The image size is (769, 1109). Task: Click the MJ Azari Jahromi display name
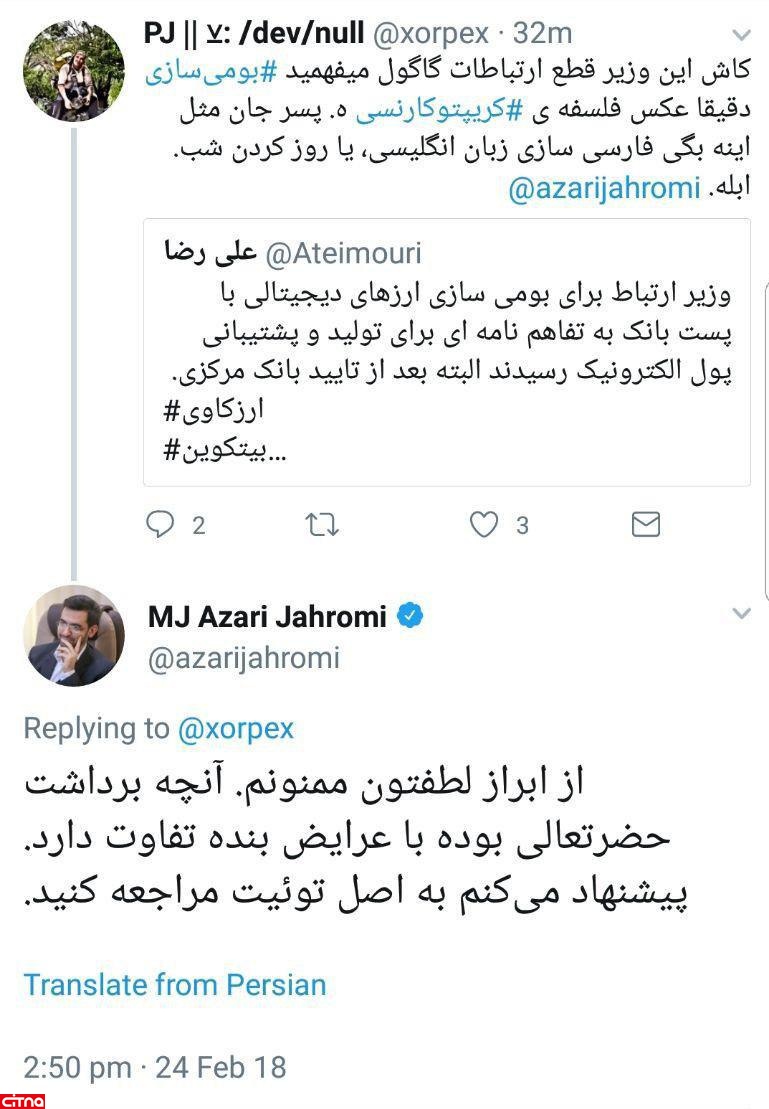point(267,617)
